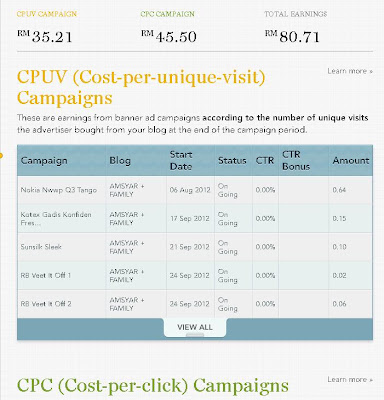Select the Kotex Gadis Konfiden campaign row
The width and height of the screenshot is (384, 400).
click(x=195, y=218)
